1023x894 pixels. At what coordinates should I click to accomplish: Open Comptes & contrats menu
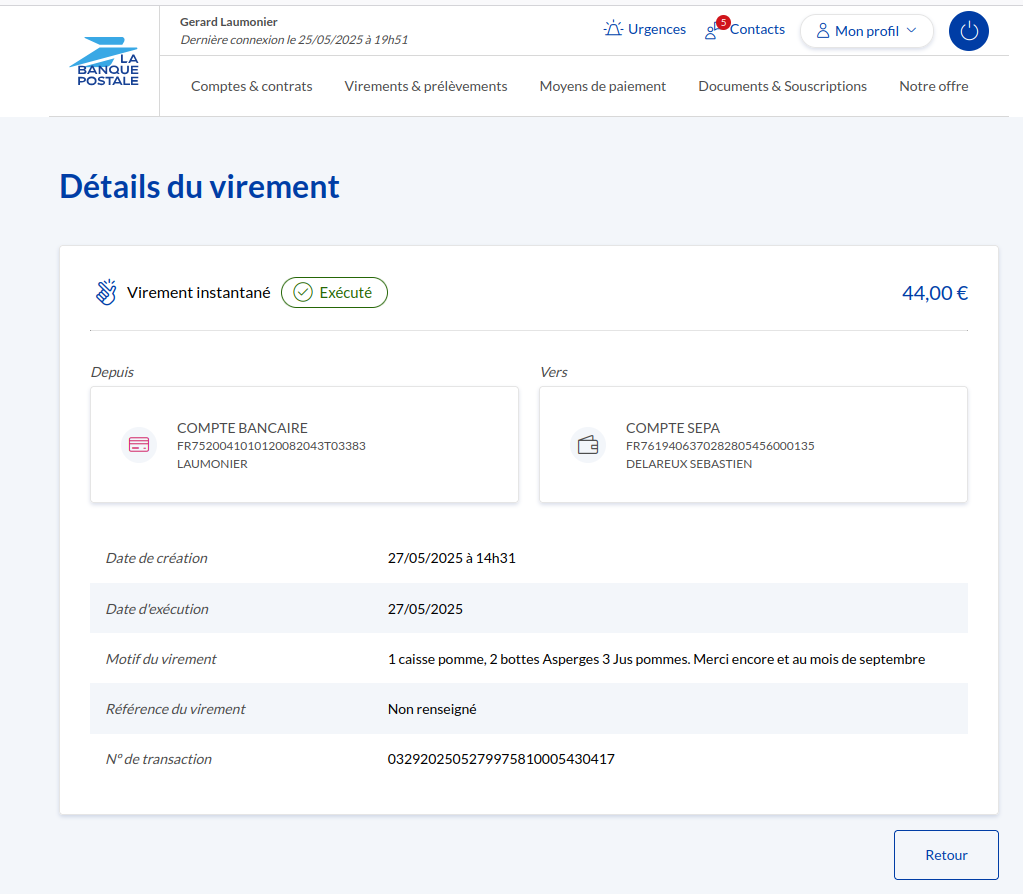252,86
